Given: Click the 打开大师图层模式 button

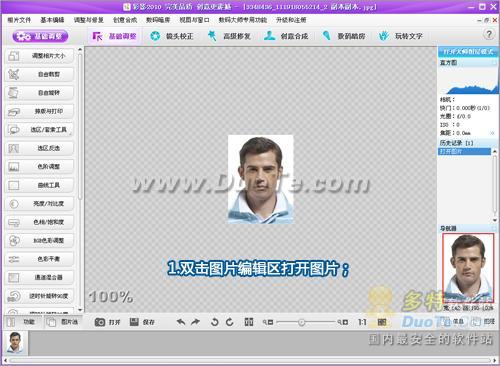Looking at the screenshot, I should pyautogui.click(x=468, y=52).
